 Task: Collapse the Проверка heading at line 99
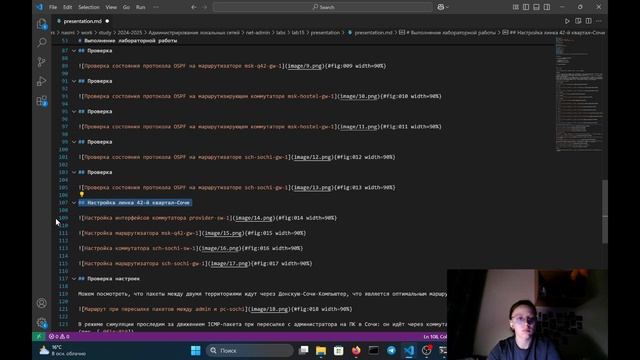(x=74, y=142)
